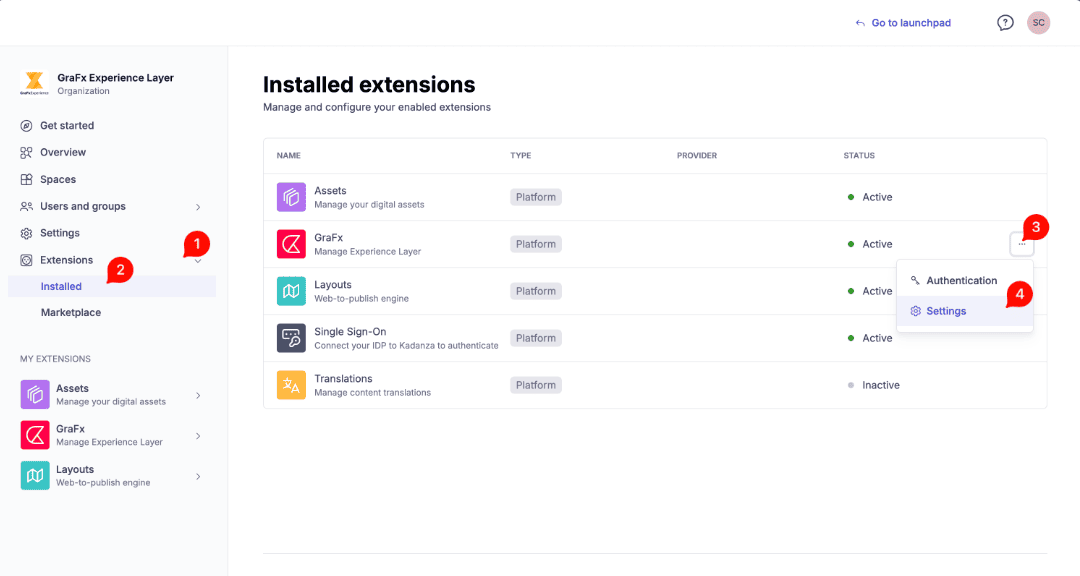Select Authentication from the context menu

pos(965,280)
